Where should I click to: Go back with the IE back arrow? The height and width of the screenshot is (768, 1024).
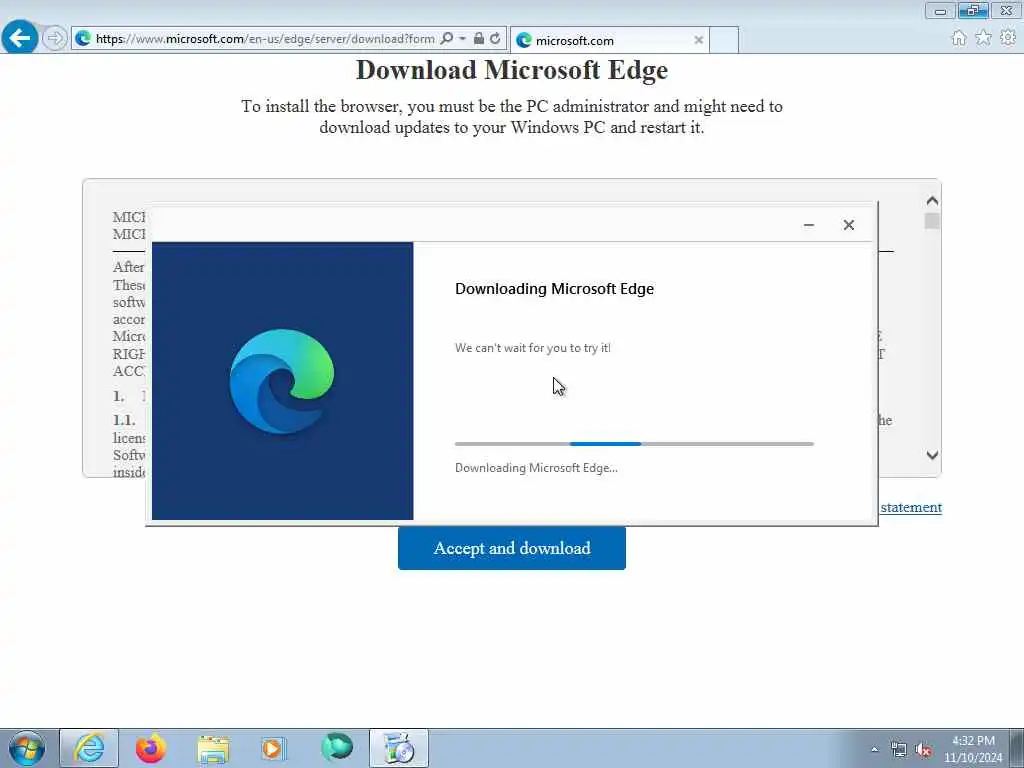pyautogui.click(x=20, y=38)
